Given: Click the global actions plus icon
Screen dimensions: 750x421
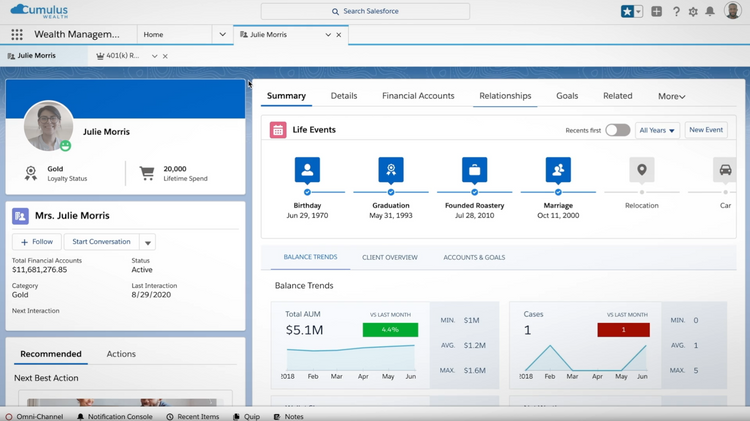Looking at the screenshot, I should (657, 11).
